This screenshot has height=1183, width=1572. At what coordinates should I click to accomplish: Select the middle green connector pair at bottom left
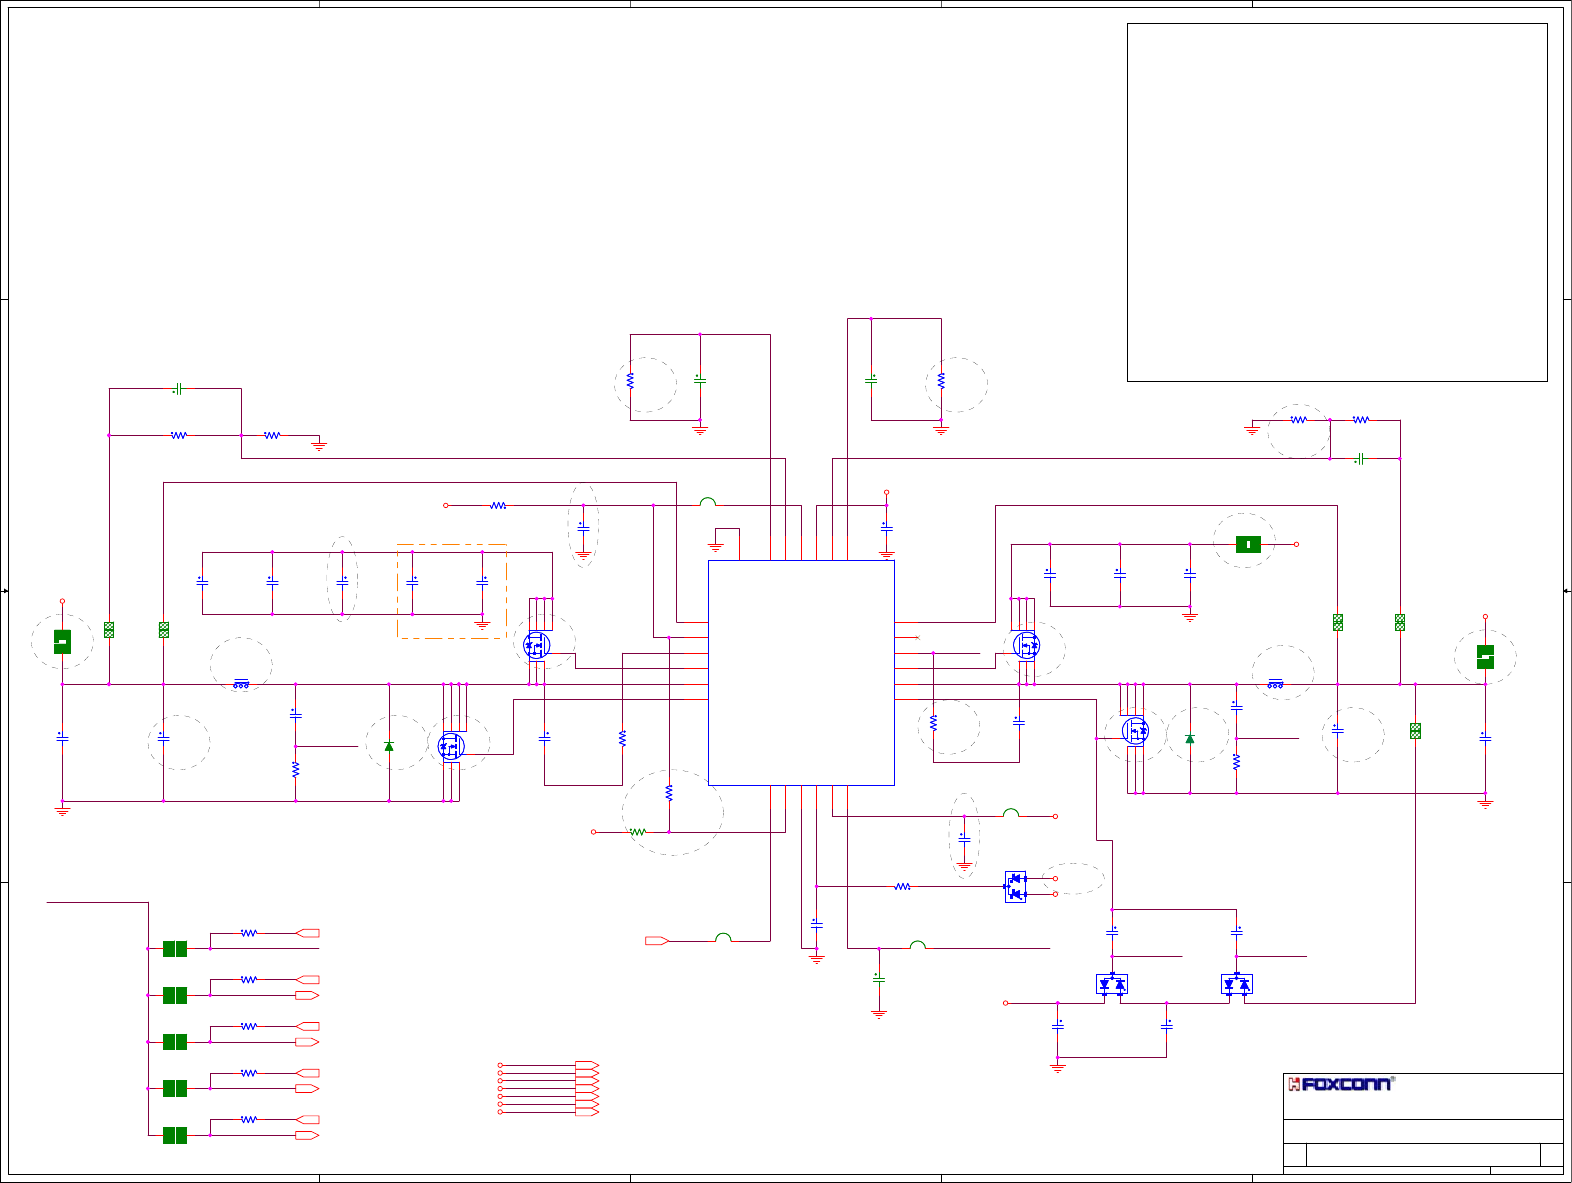(175, 1042)
